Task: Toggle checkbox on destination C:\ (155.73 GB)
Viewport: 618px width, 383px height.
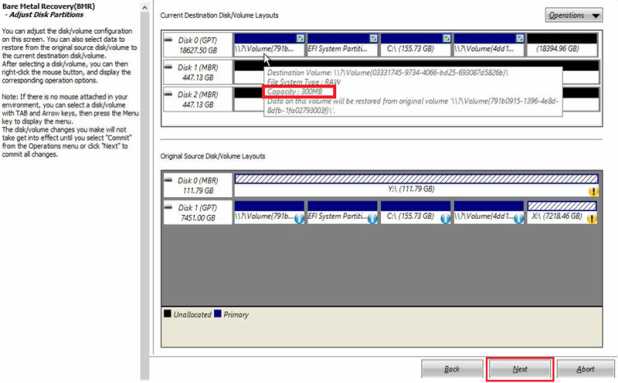Action: [x=447, y=38]
